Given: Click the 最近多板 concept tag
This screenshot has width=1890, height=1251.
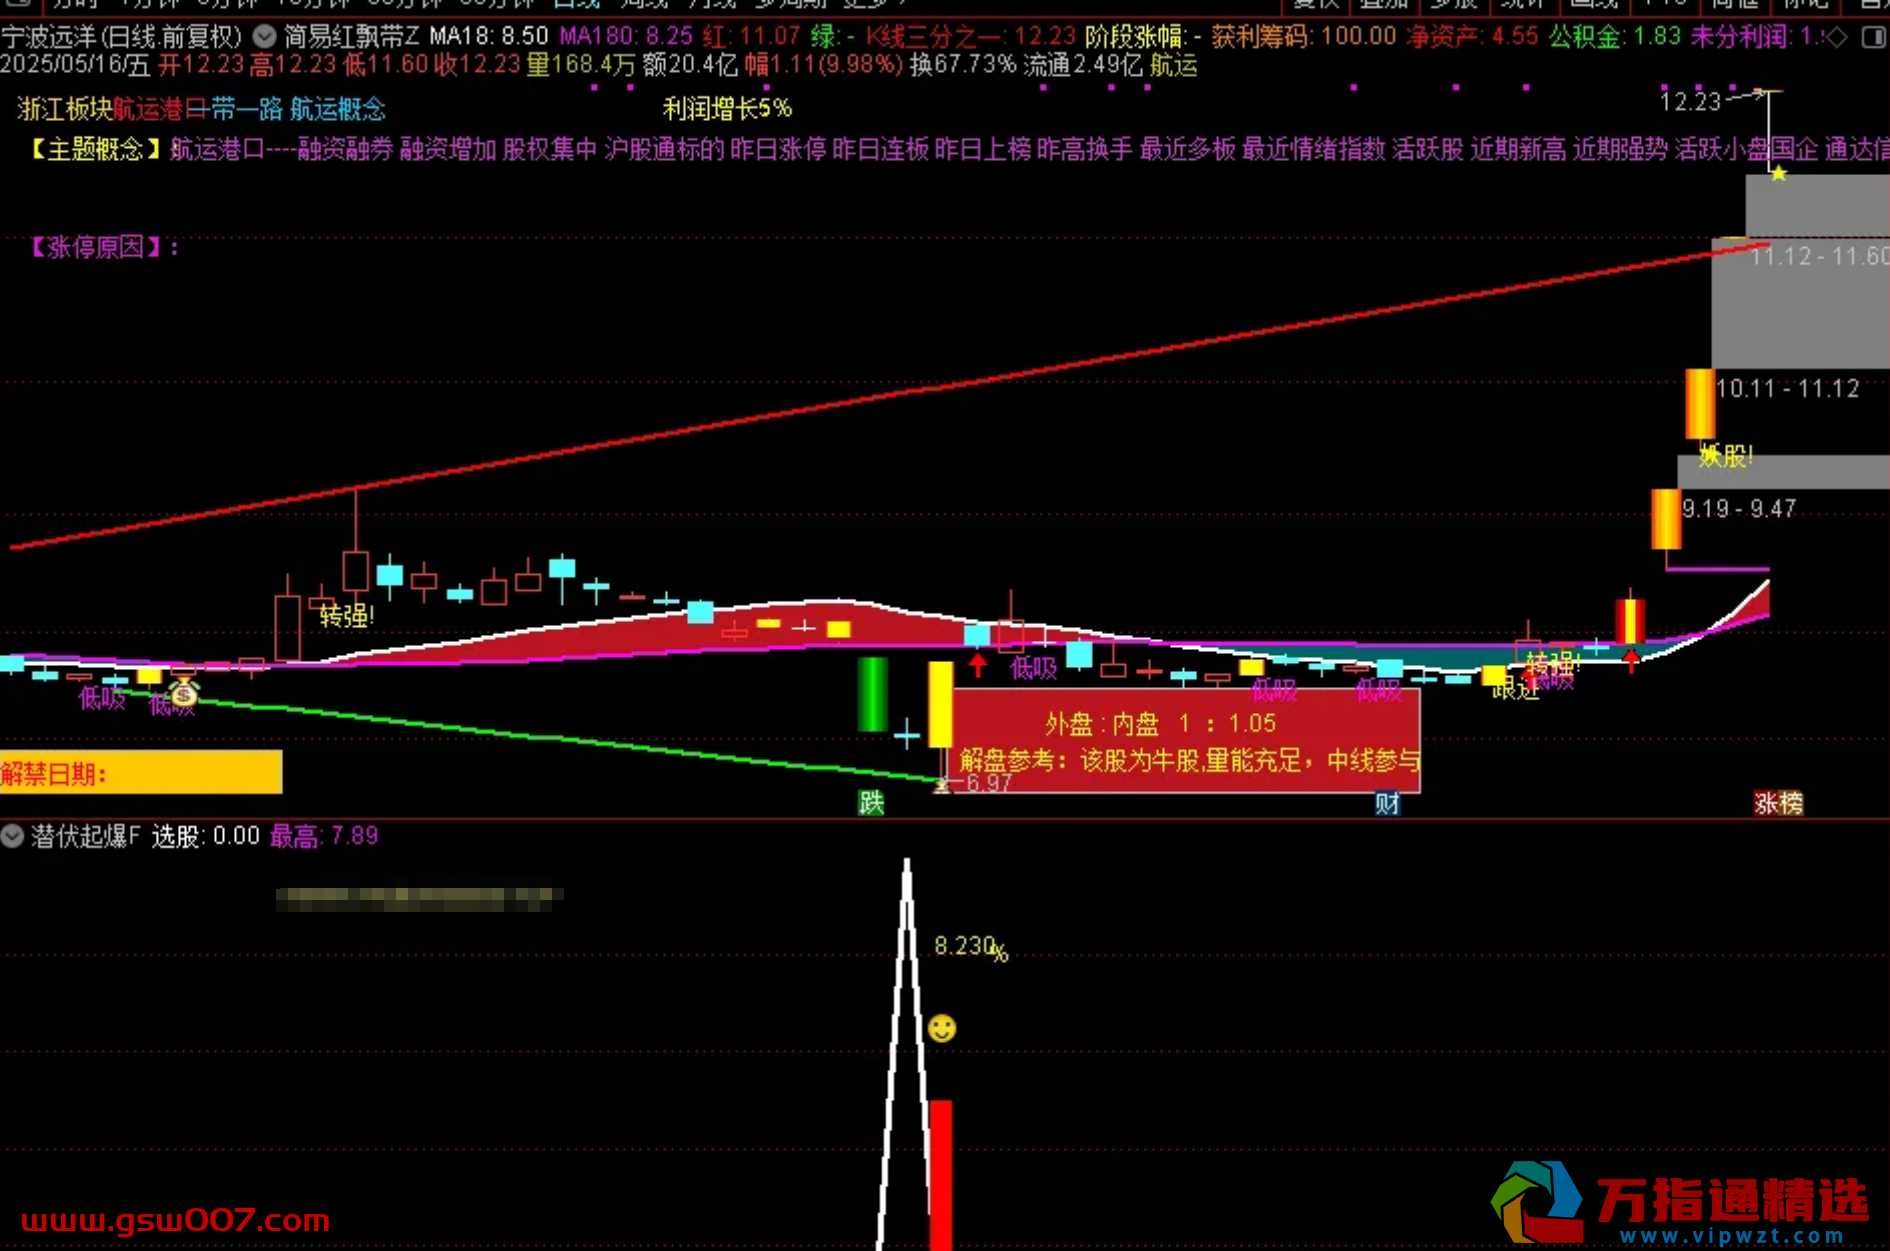Looking at the screenshot, I should tap(1188, 149).
